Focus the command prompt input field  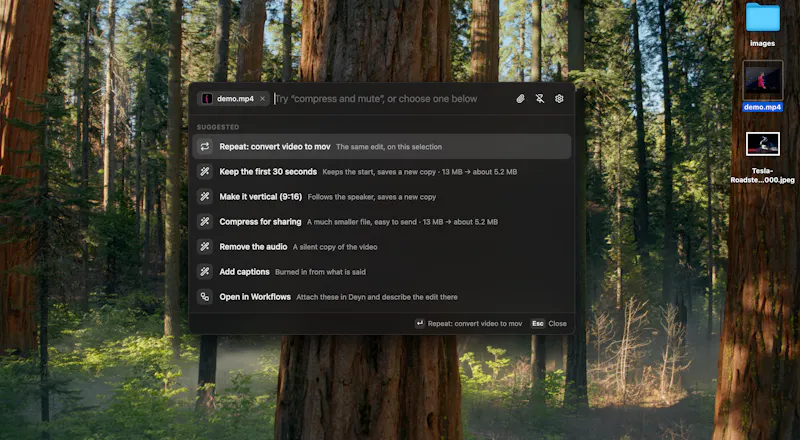390,99
